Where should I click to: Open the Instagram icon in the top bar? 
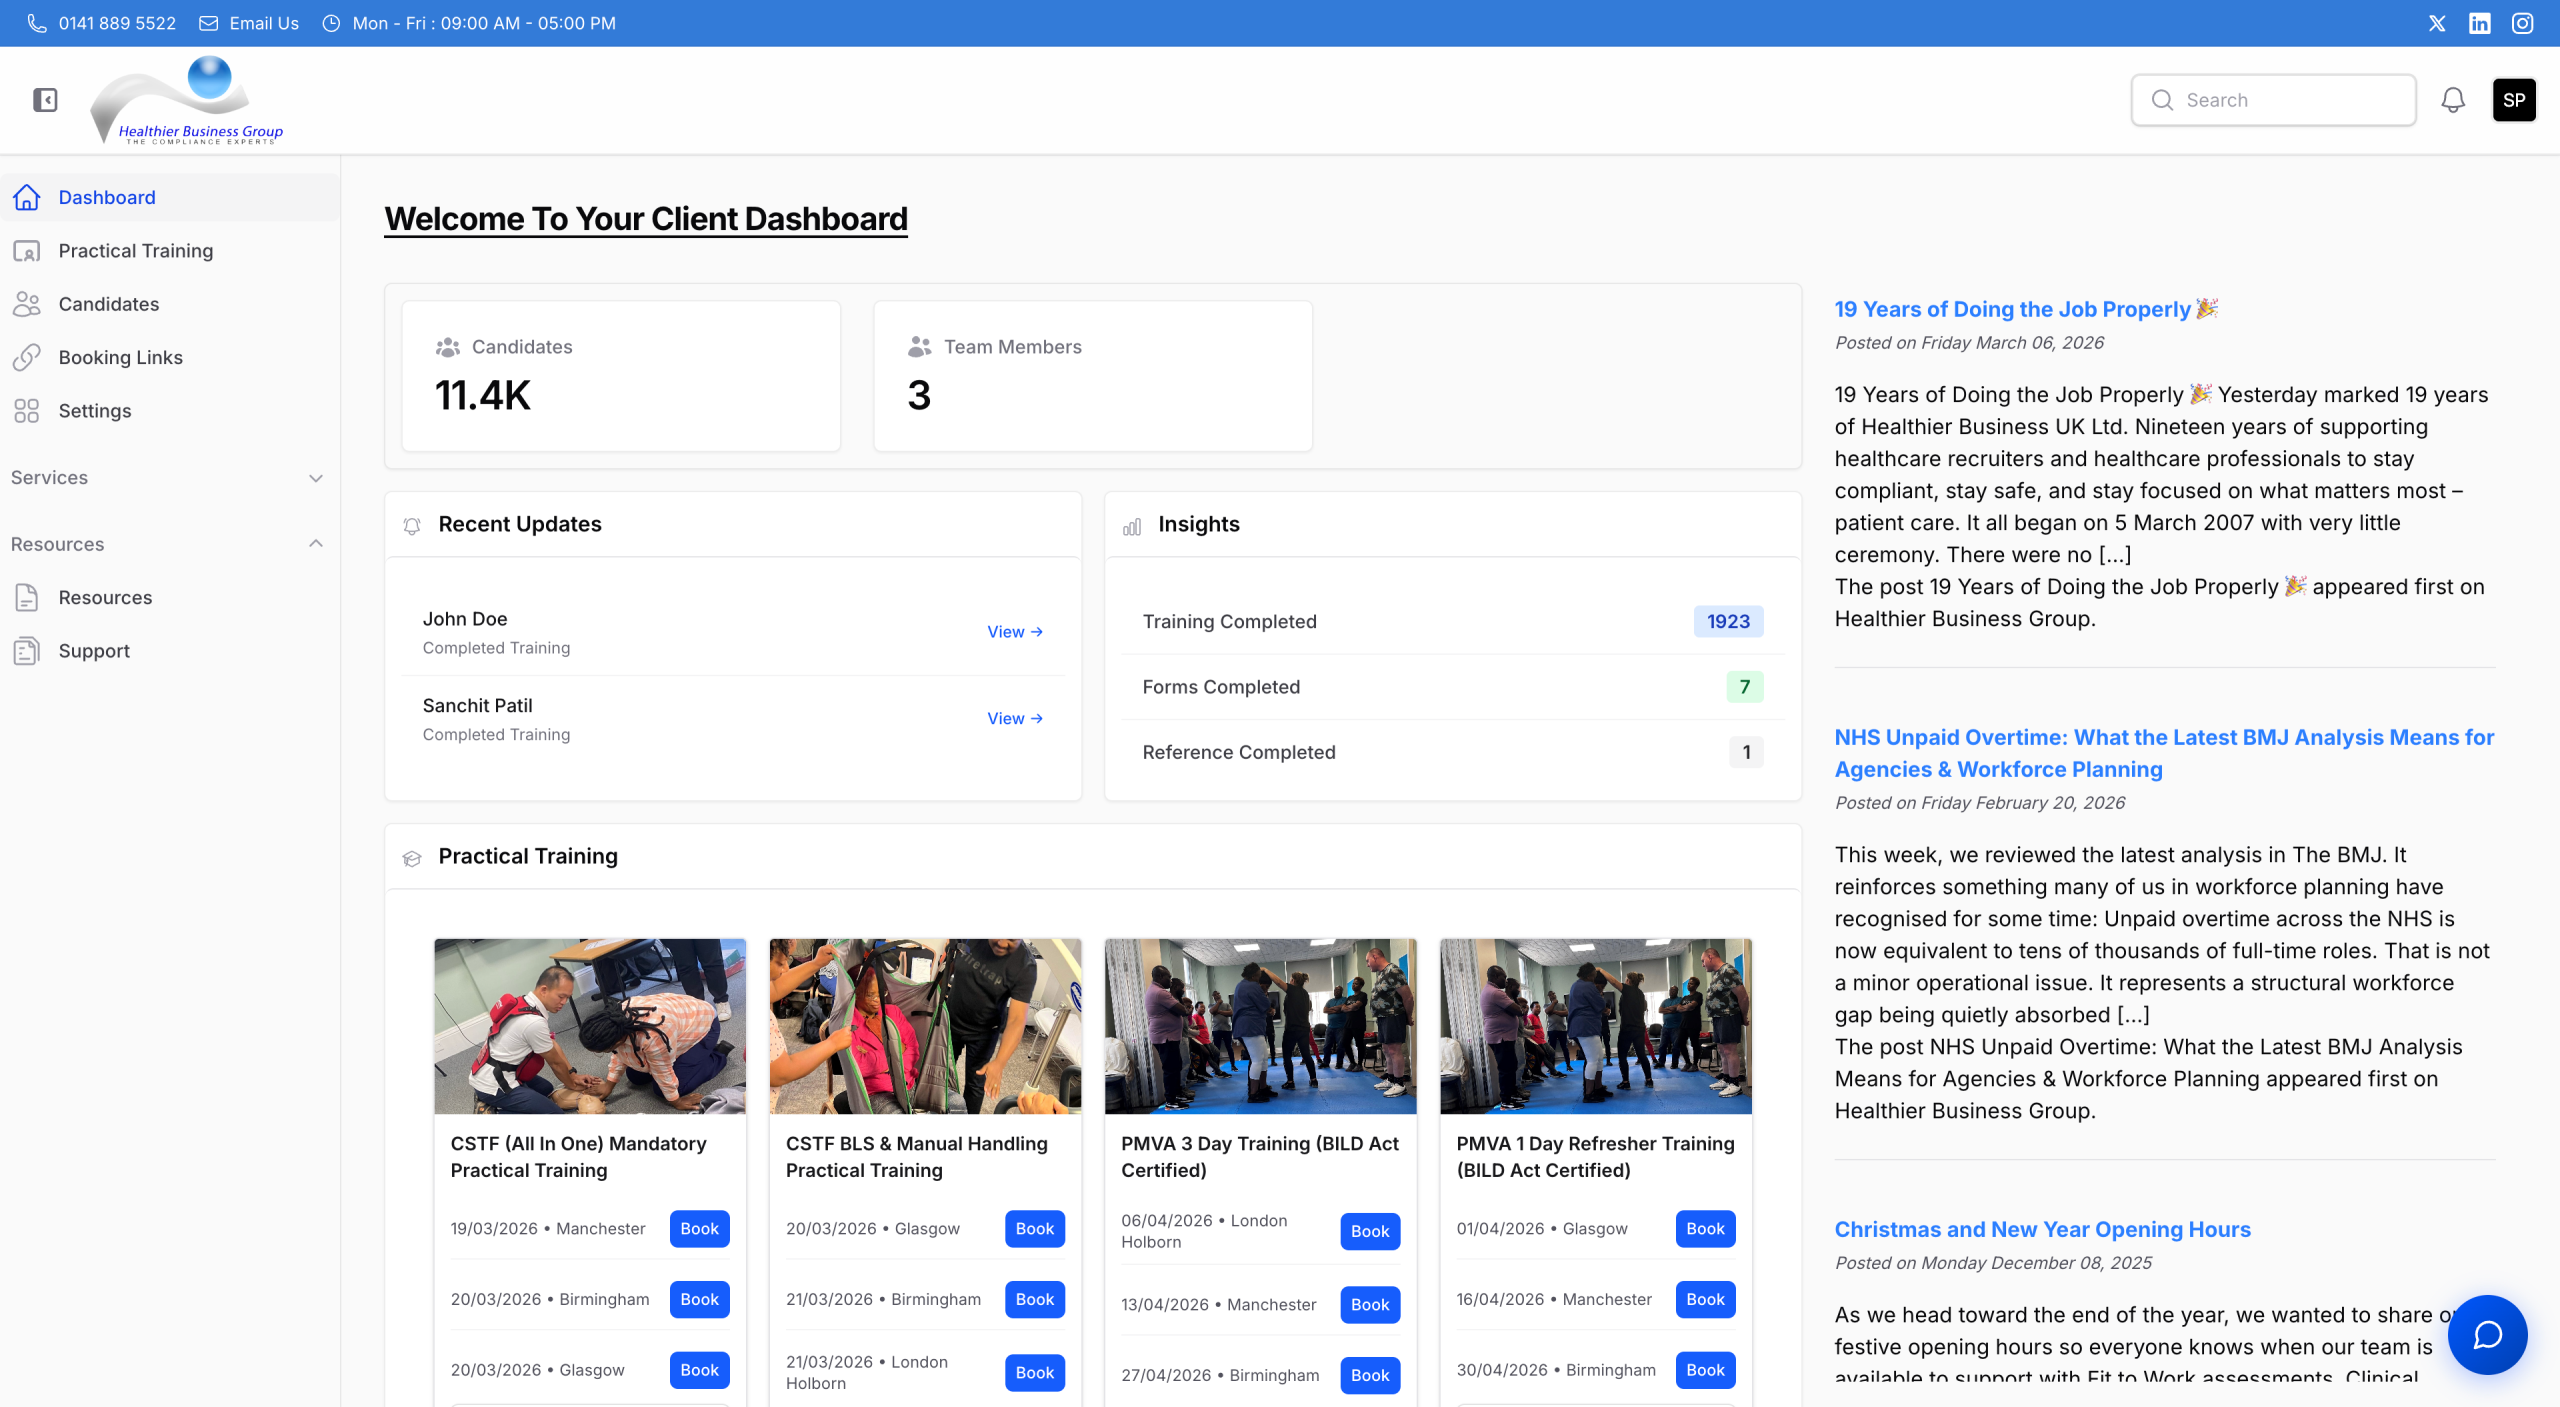2524,23
